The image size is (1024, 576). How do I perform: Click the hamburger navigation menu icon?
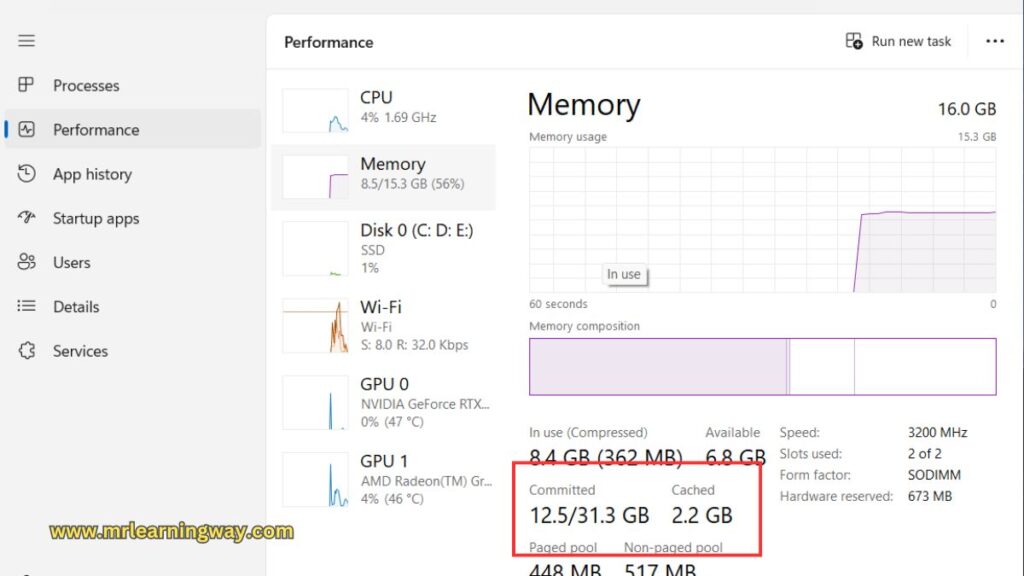pyautogui.click(x=27, y=41)
